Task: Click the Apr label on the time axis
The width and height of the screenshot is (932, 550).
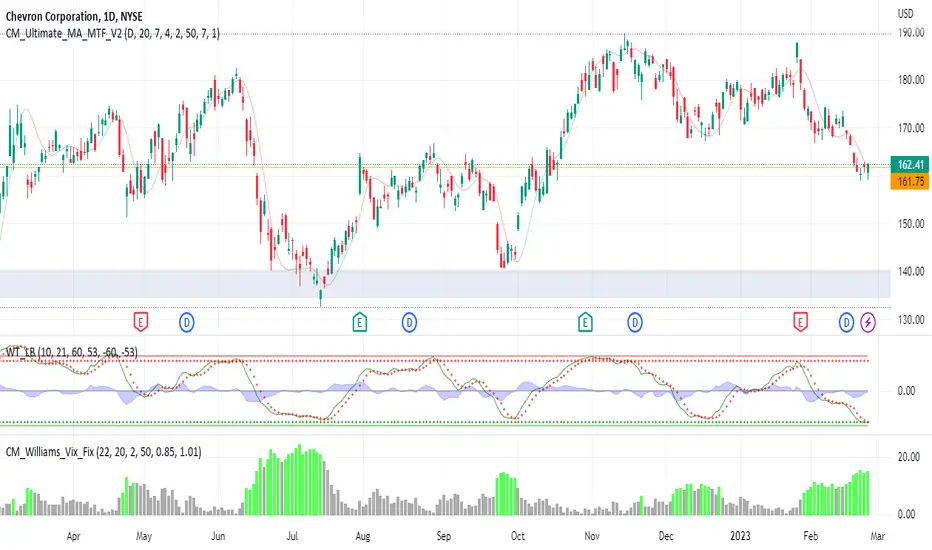Action: click(73, 536)
